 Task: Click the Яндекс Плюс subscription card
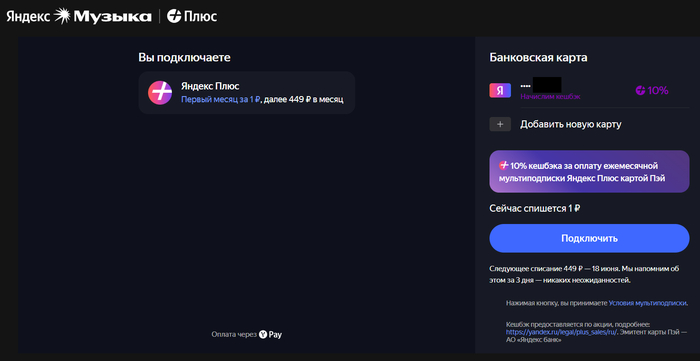click(x=246, y=93)
